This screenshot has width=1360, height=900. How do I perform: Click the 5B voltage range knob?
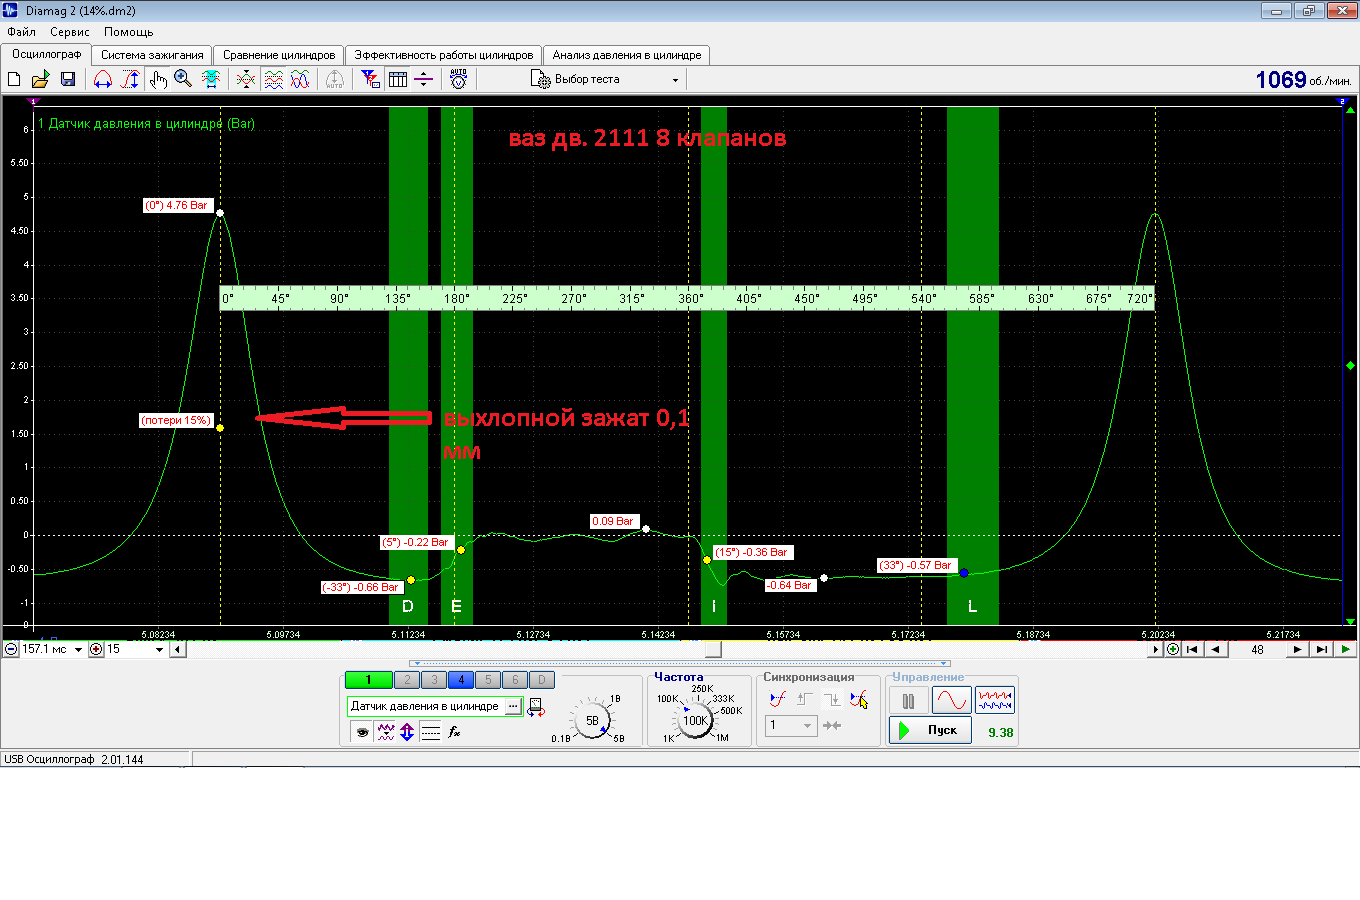click(x=592, y=720)
